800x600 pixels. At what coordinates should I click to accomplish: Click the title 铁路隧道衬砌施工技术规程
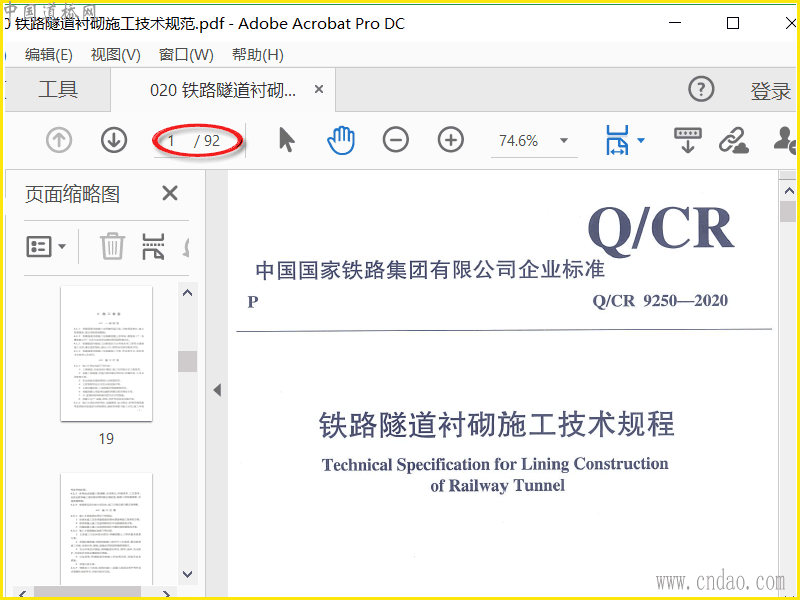coord(496,424)
